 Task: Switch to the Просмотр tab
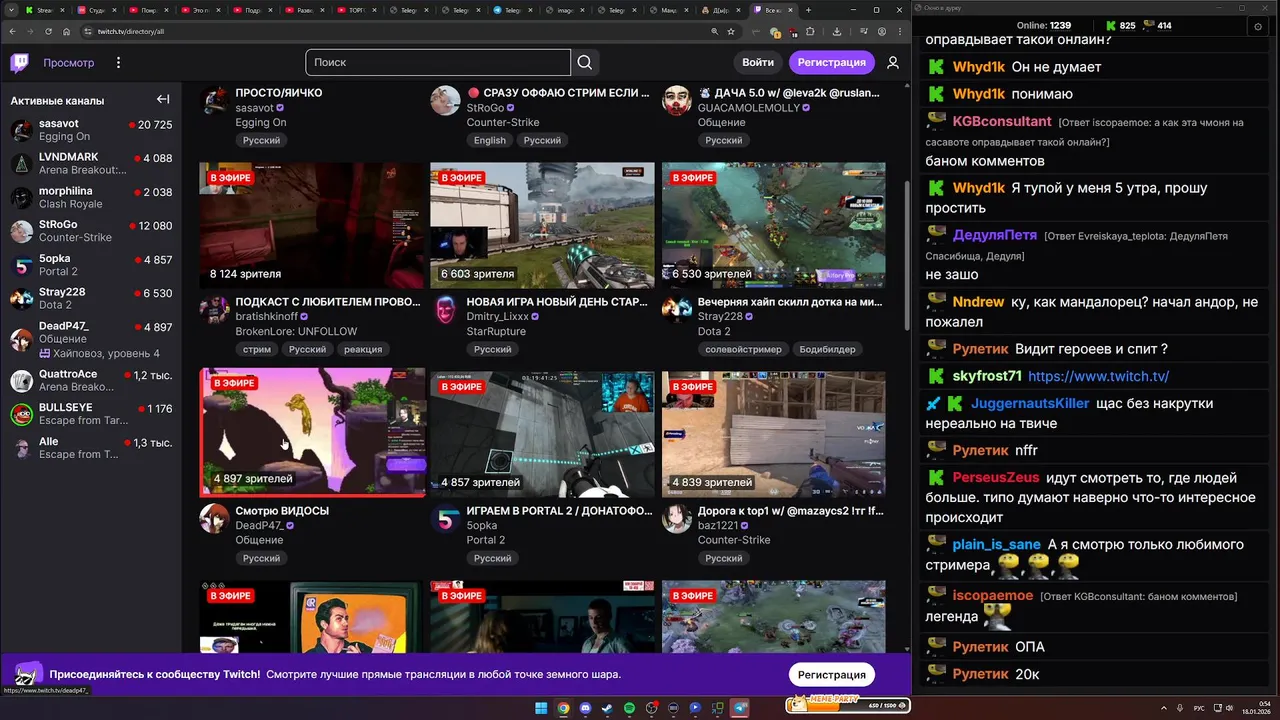pyautogui.click(x=68, y=63)
